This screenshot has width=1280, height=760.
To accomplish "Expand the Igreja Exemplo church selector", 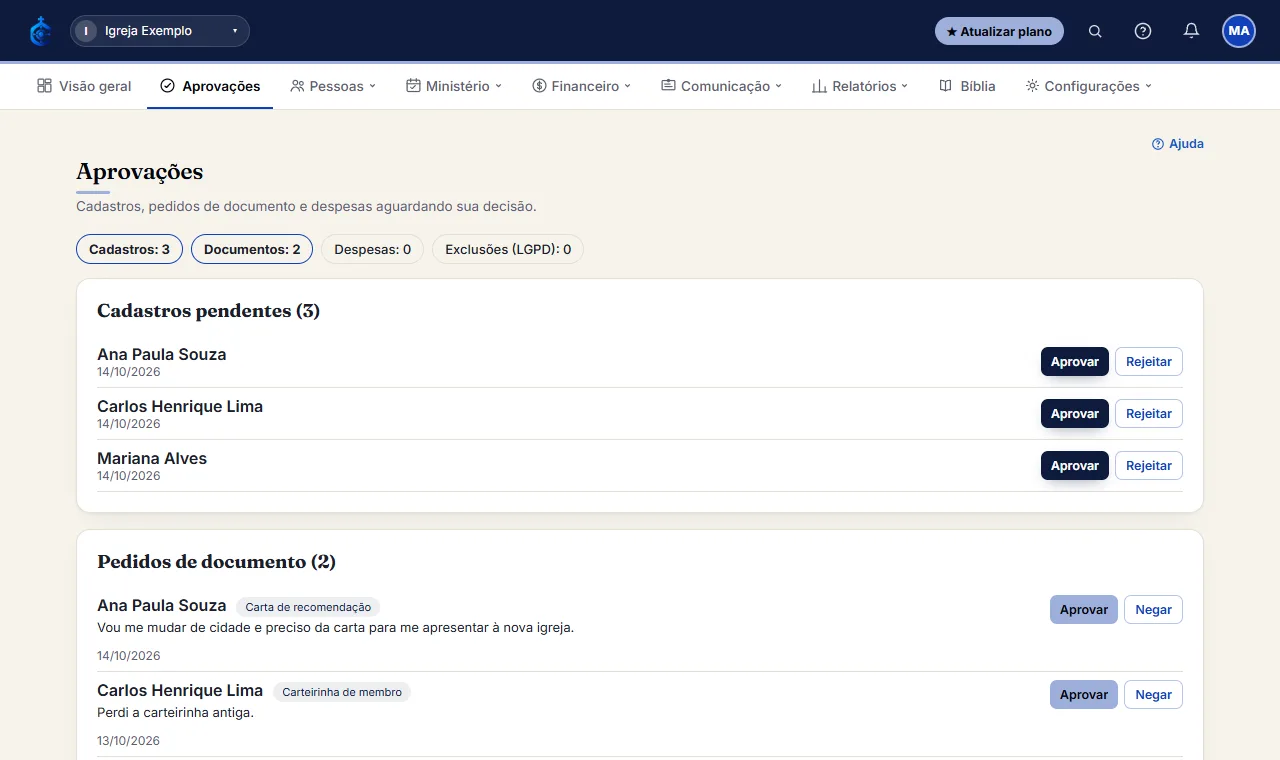I will [x=160, y=31].
